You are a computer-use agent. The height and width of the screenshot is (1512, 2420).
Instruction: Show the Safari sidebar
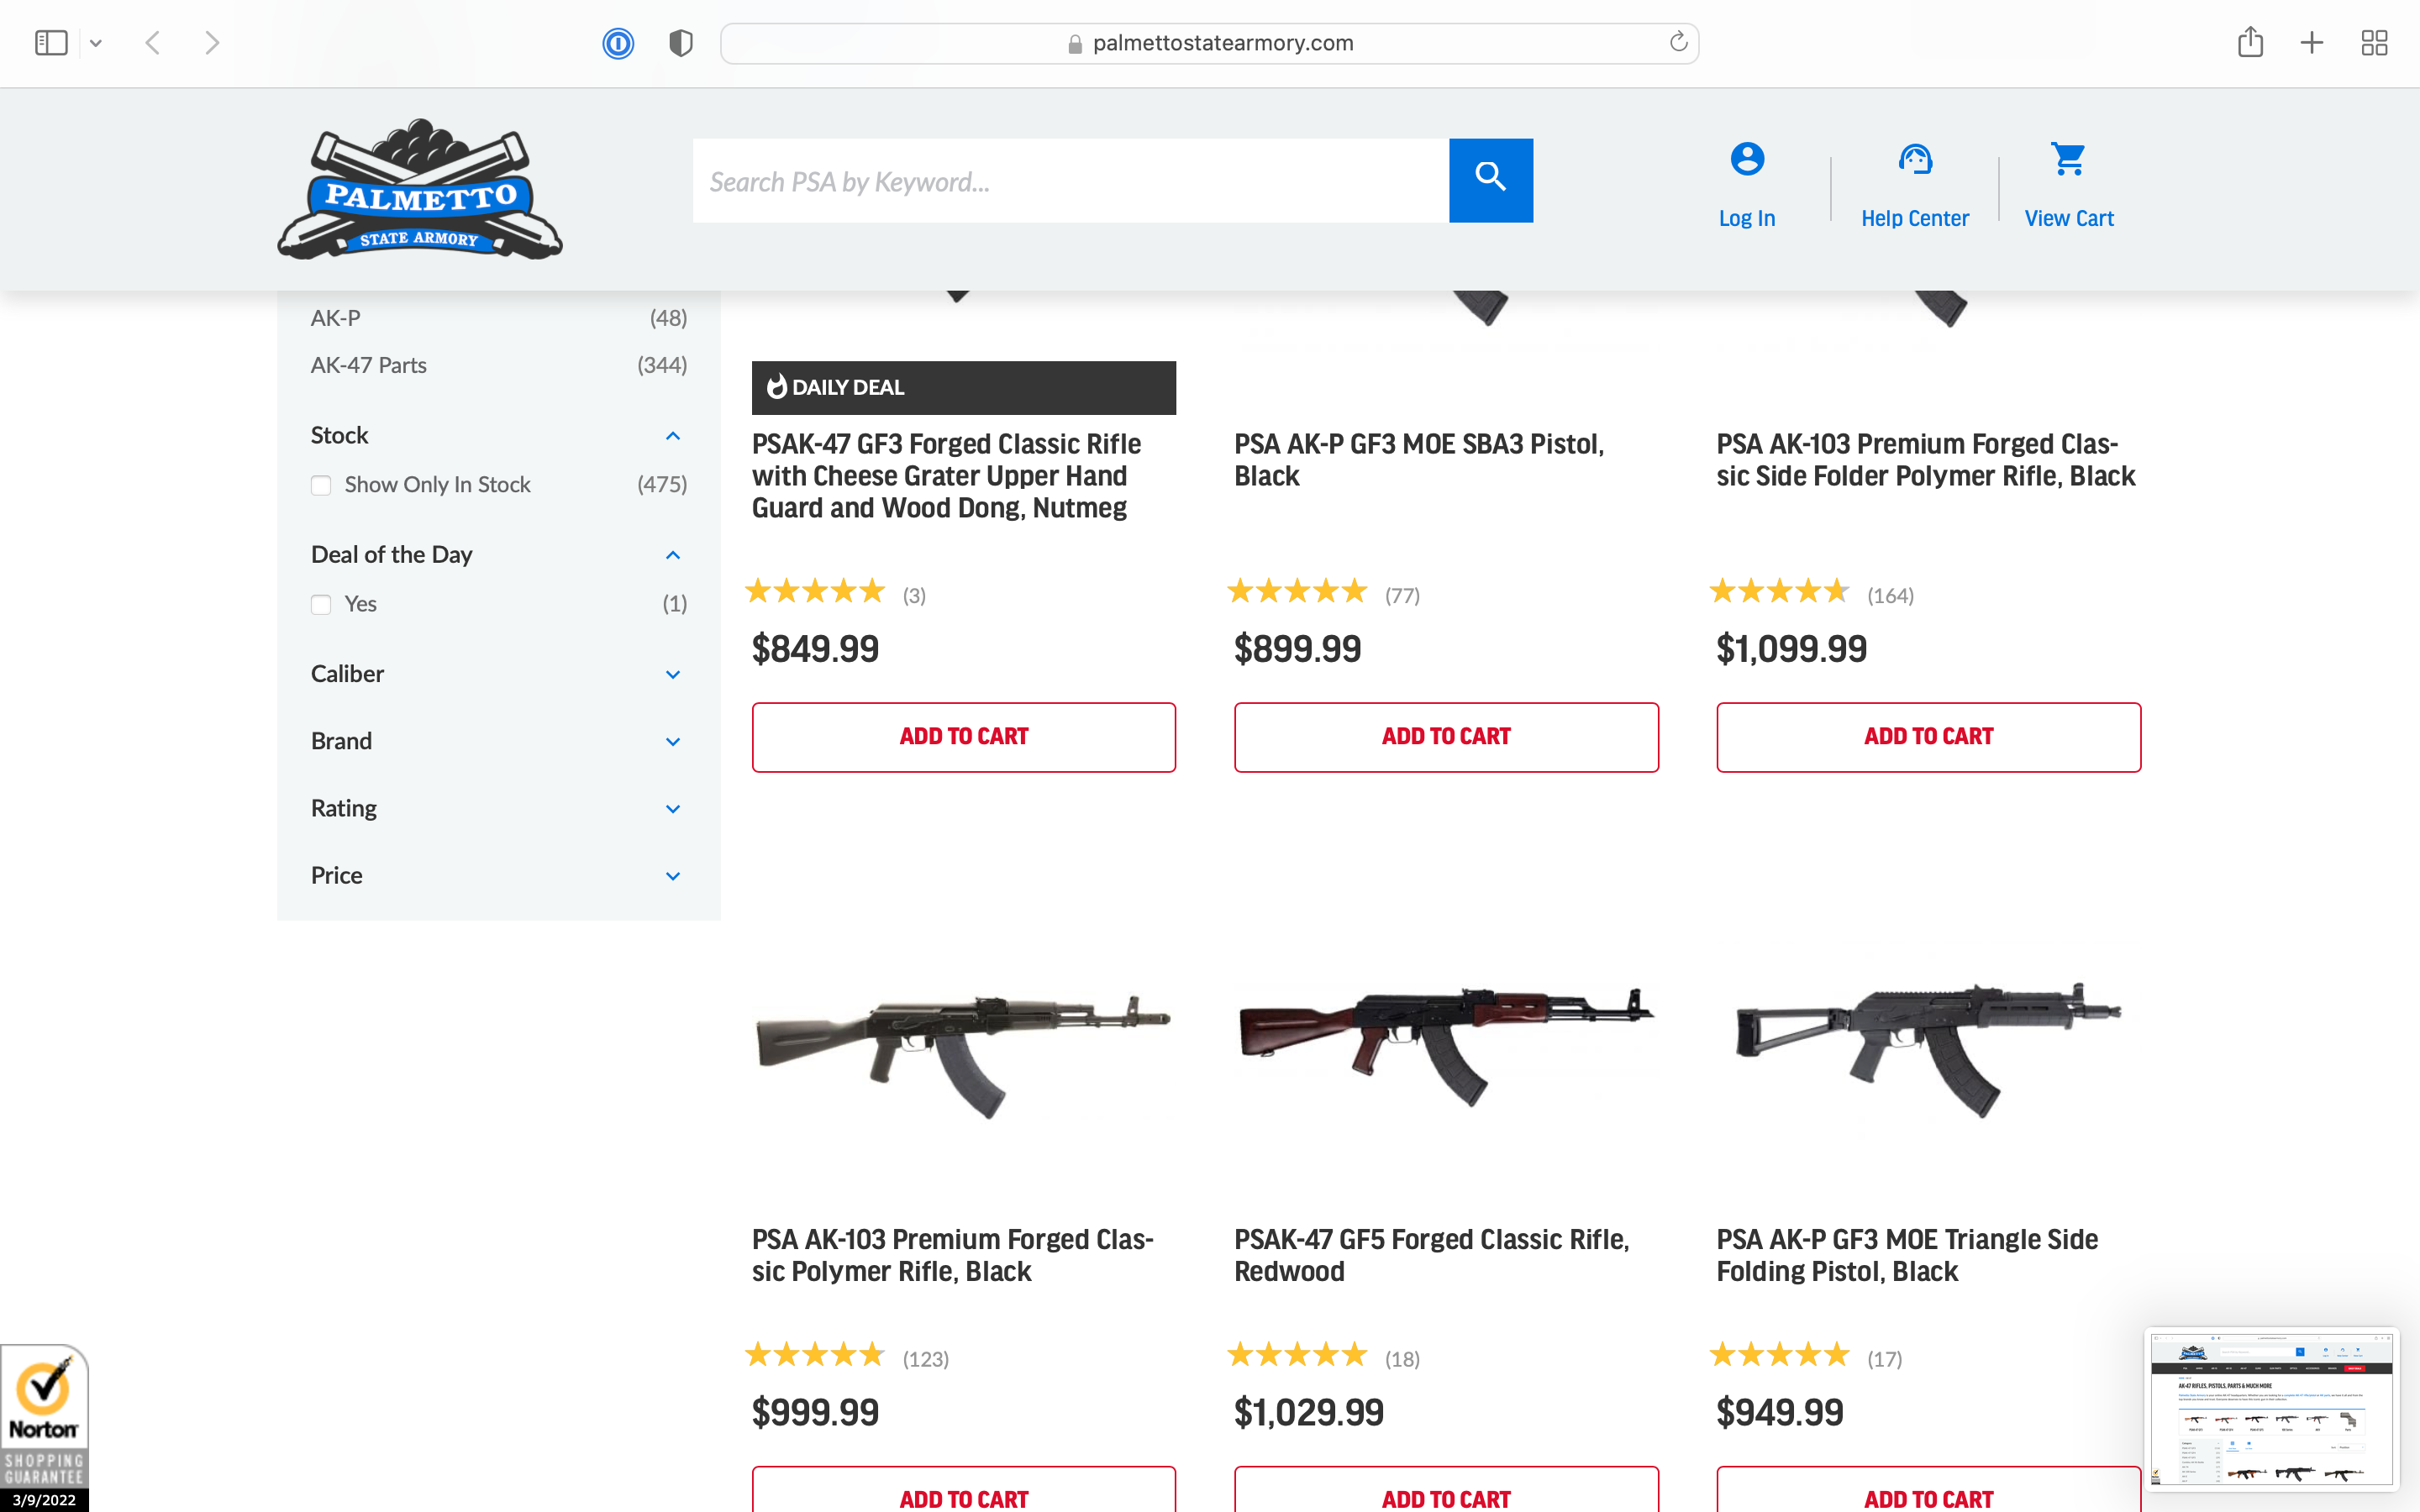click(x=51, y=43)
